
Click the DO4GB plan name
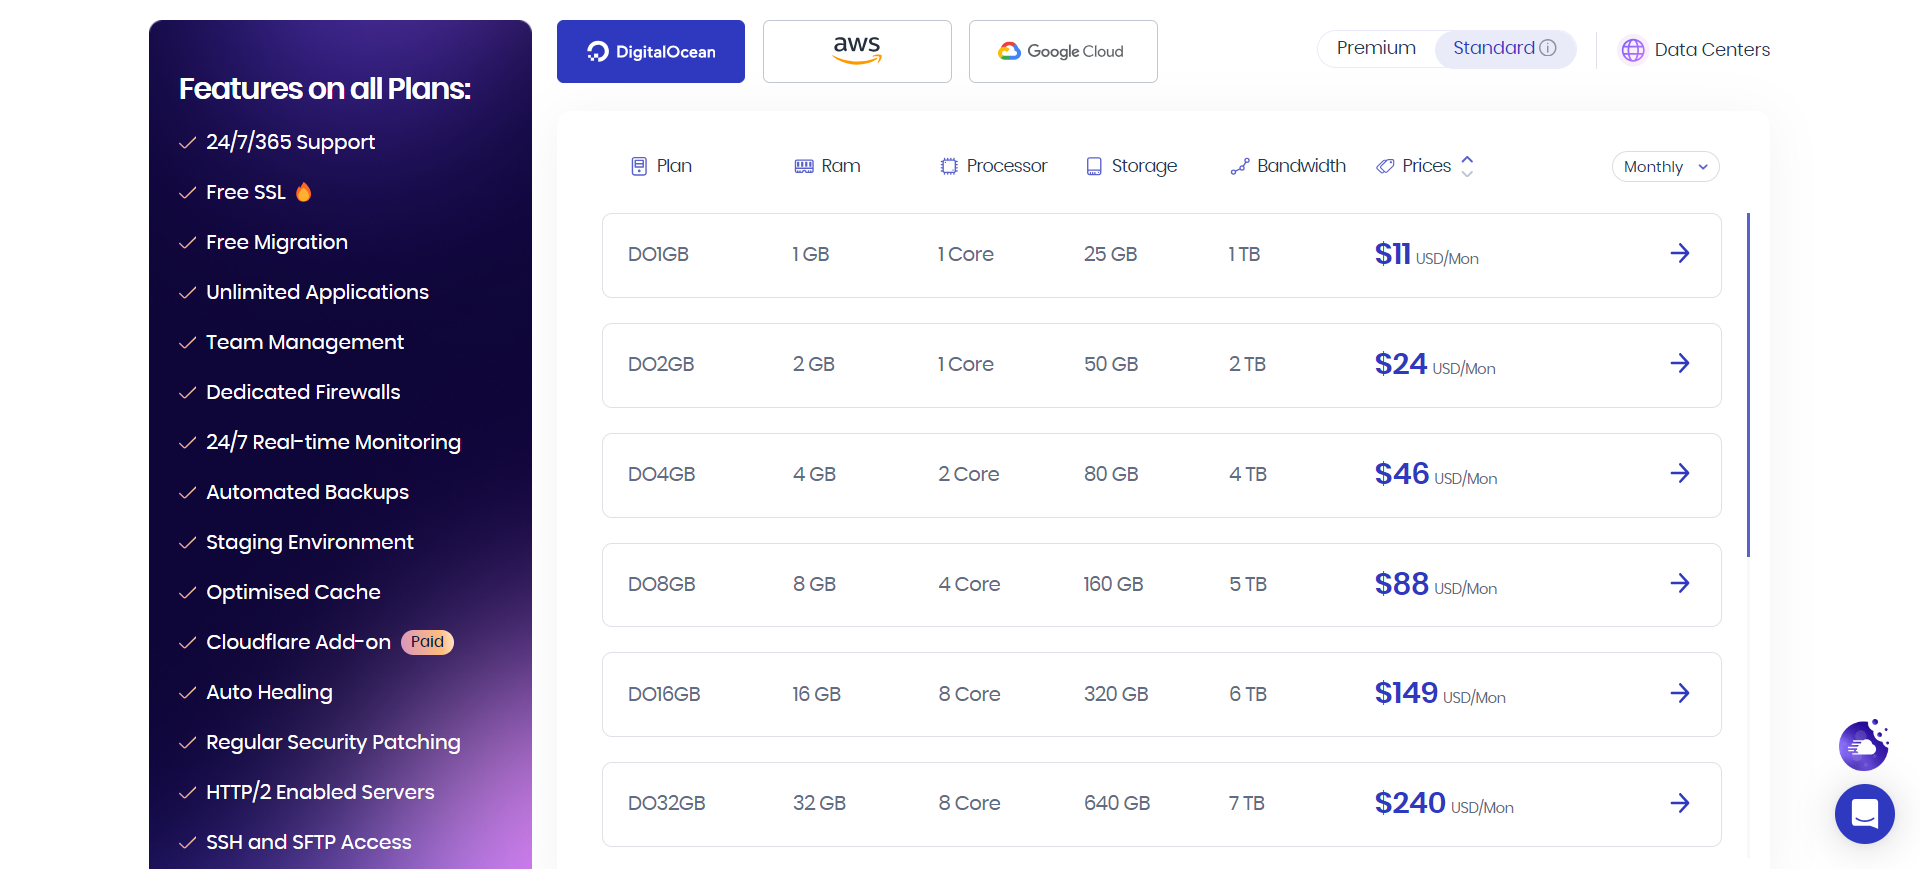(661, 474)
